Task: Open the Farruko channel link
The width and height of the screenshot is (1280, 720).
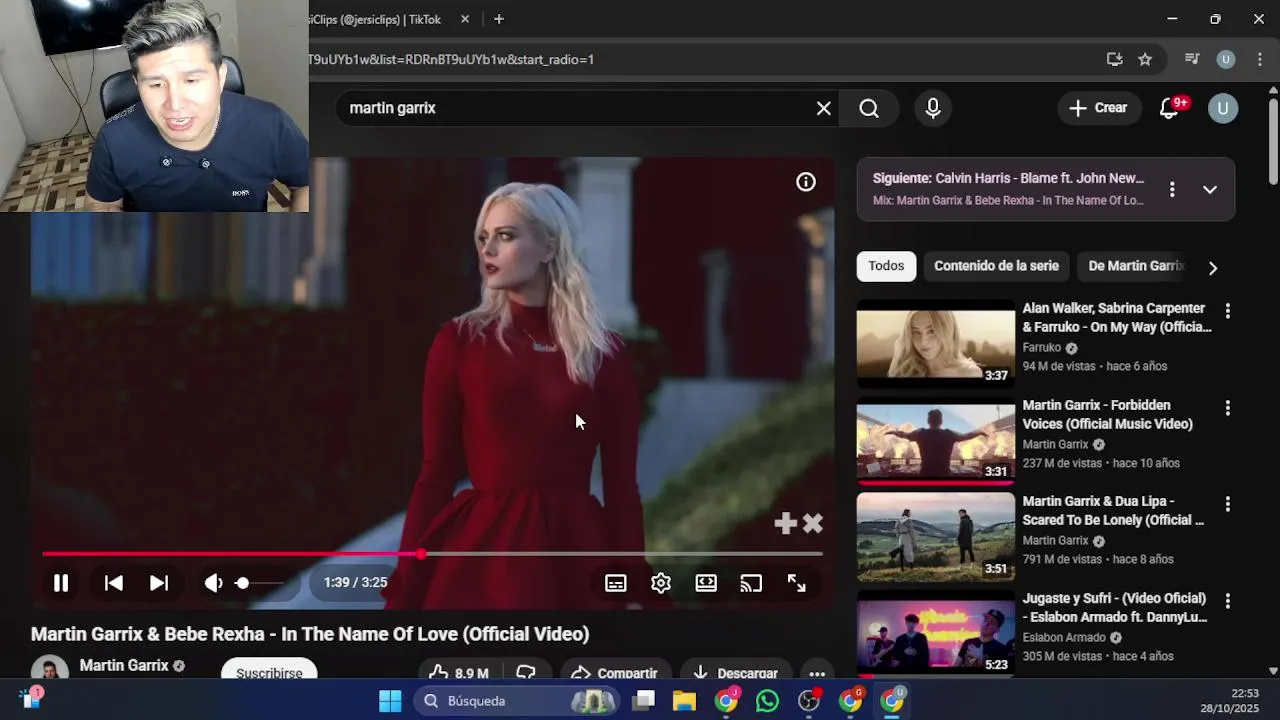Action: (1041, 347)
